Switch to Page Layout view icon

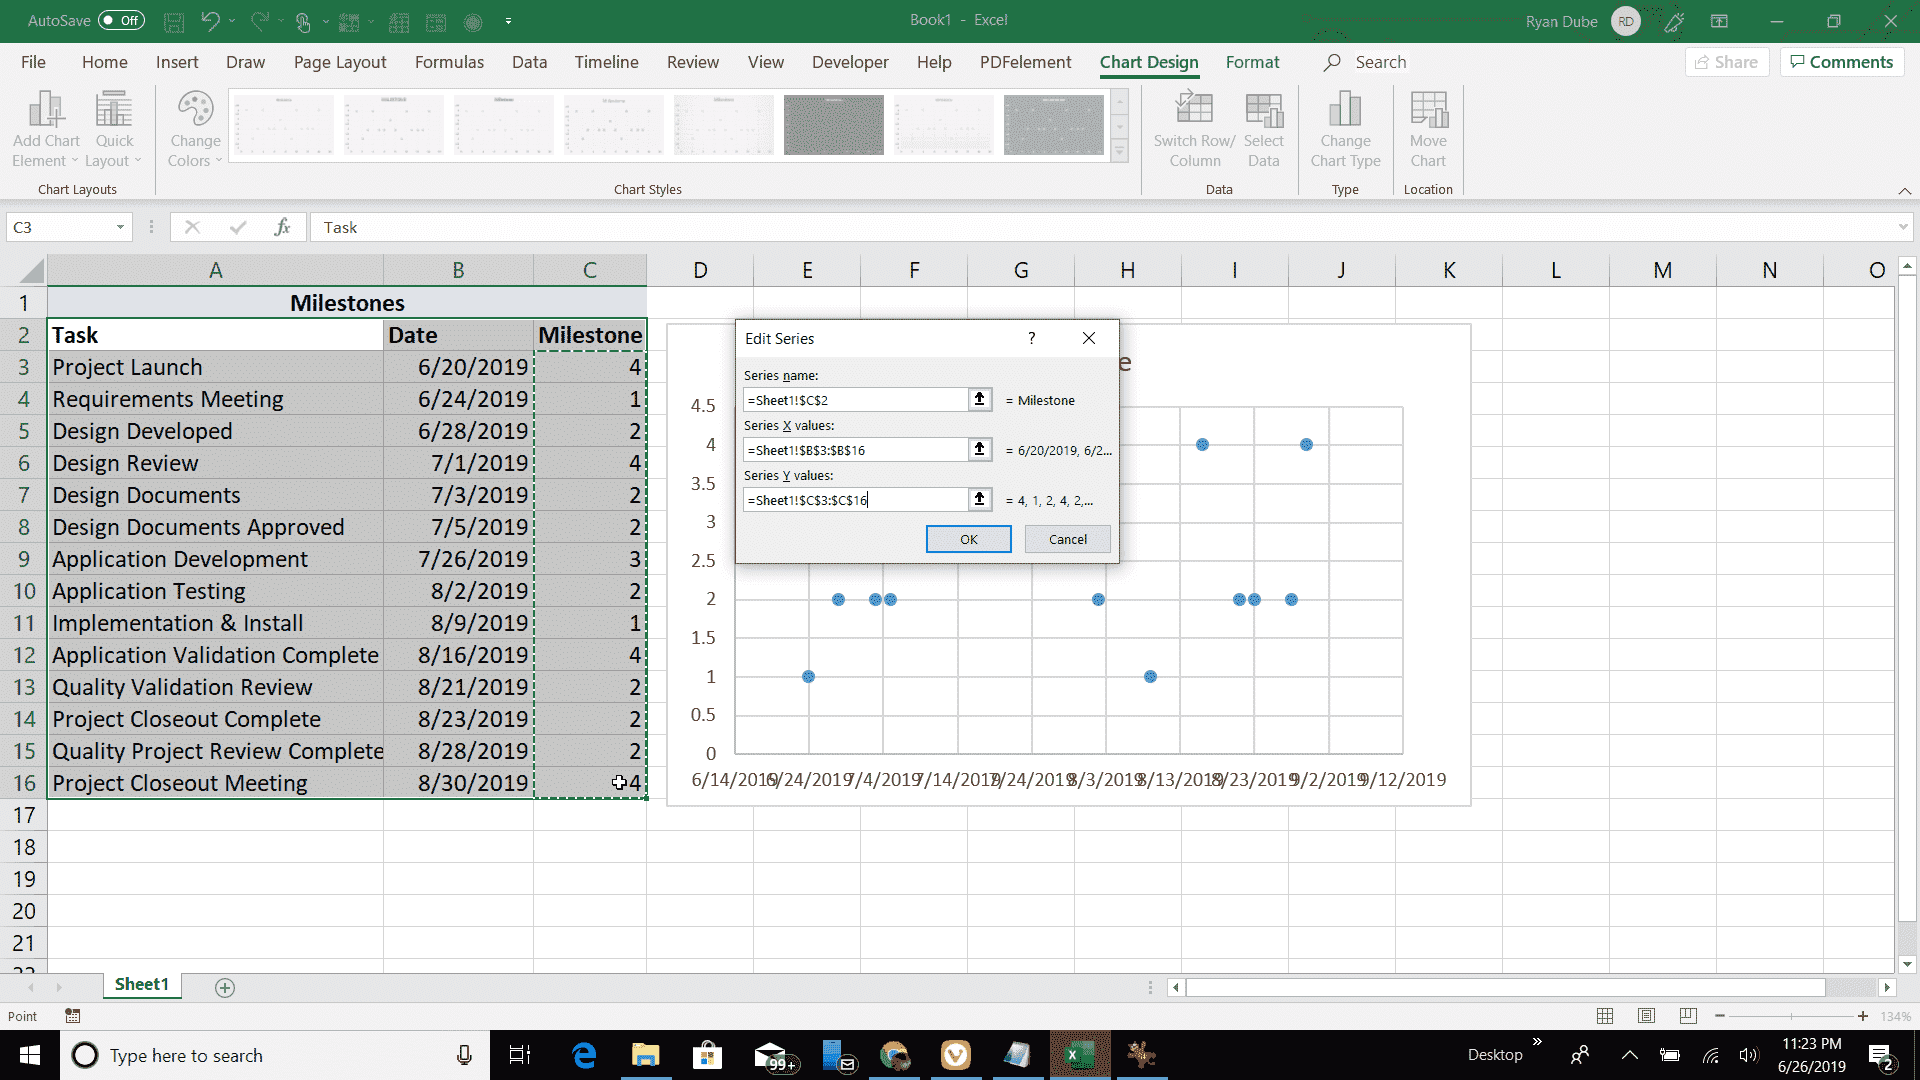1646,1016
